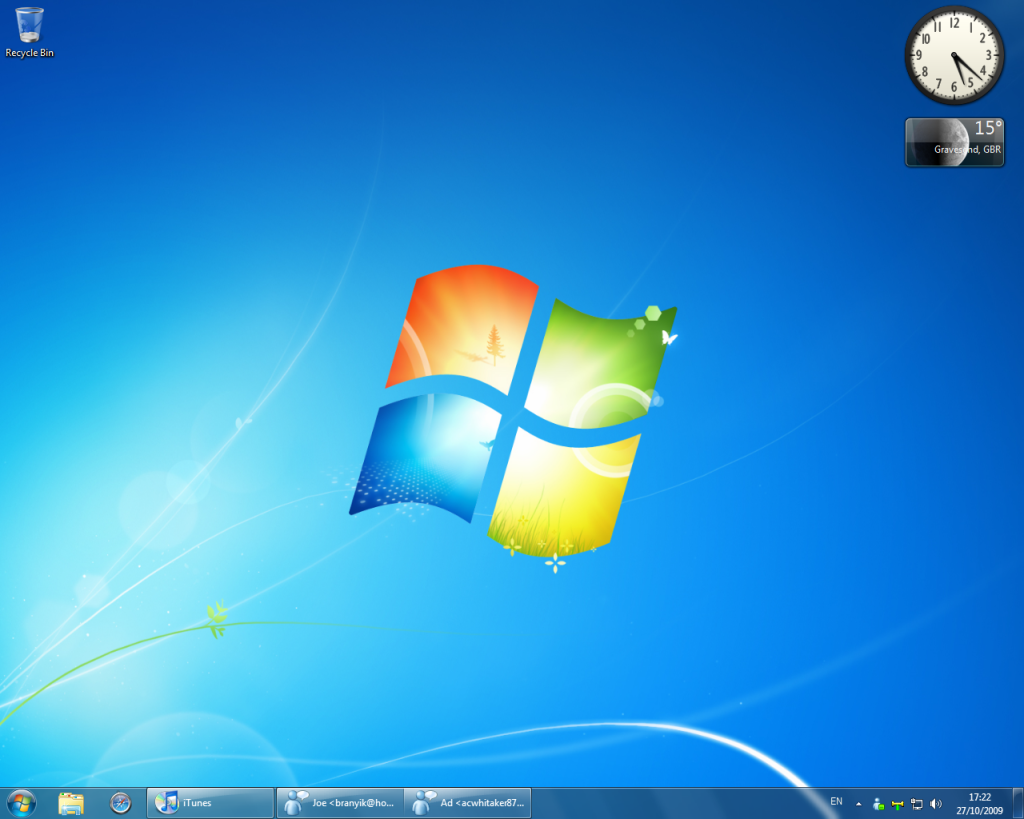Image resolution: width=1024 pixels, height=819 pixels.
Task: Open the Joe <branyik@ho... conversation window
Action: click(340, 803)
